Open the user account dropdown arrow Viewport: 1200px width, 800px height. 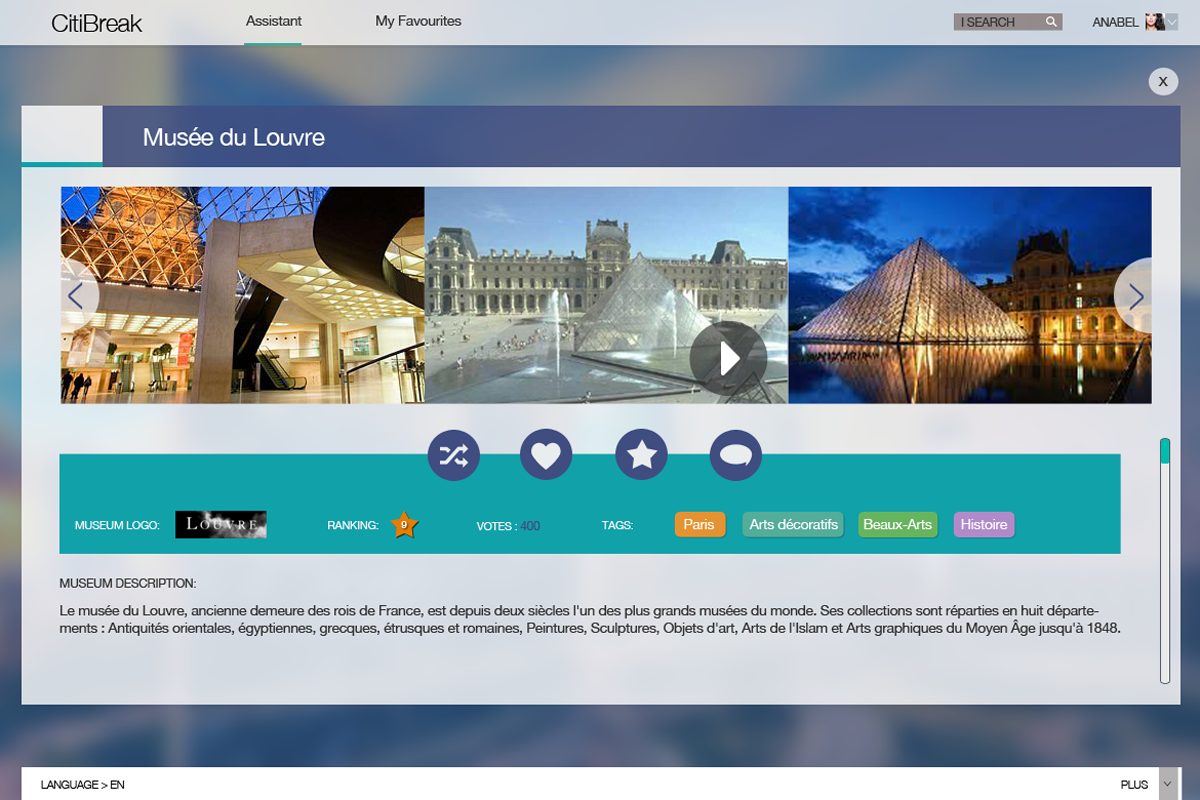tap(1172, 22)
